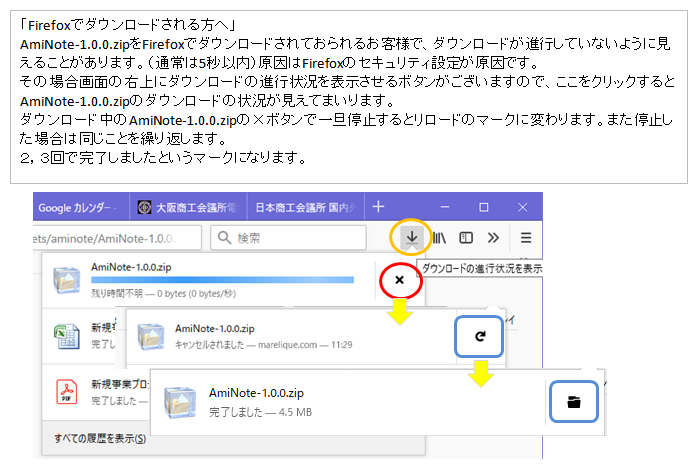Click the cancelled AmiNote-1.0.0.zip file name
The width and height of the screenshot is (699, 468).
(215, 328)
